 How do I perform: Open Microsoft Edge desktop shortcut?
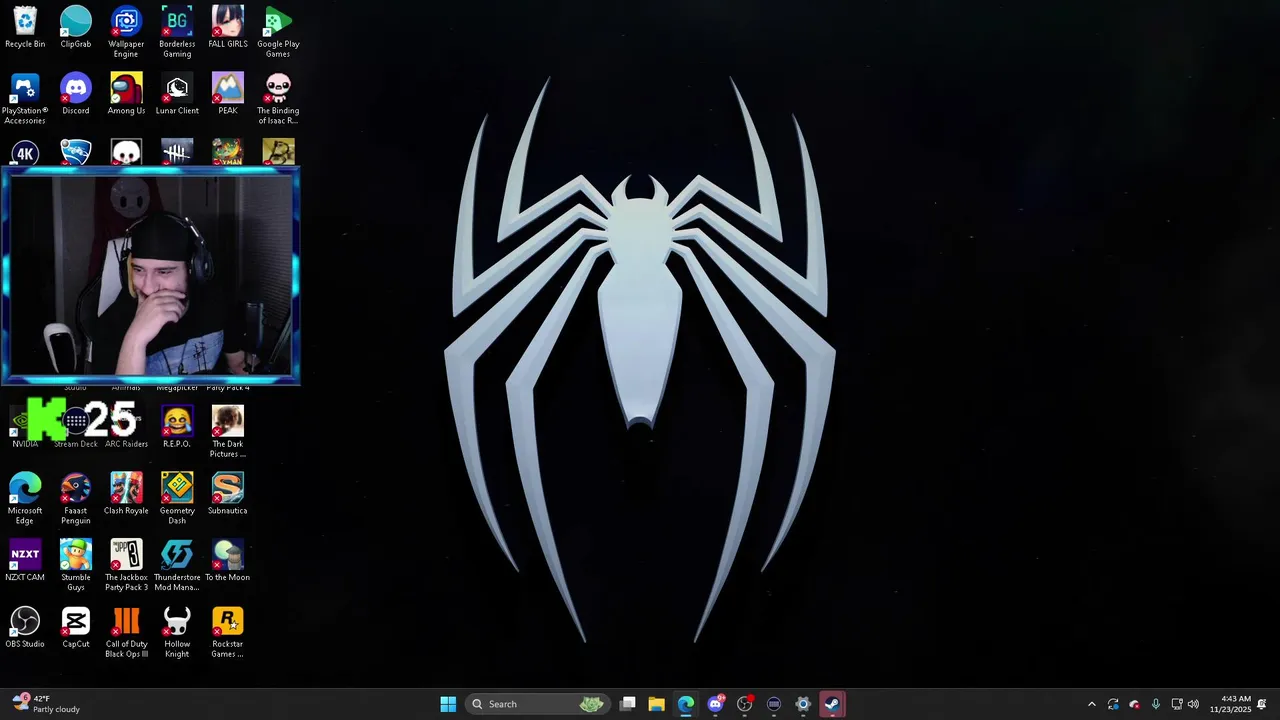tap(25, 499)
